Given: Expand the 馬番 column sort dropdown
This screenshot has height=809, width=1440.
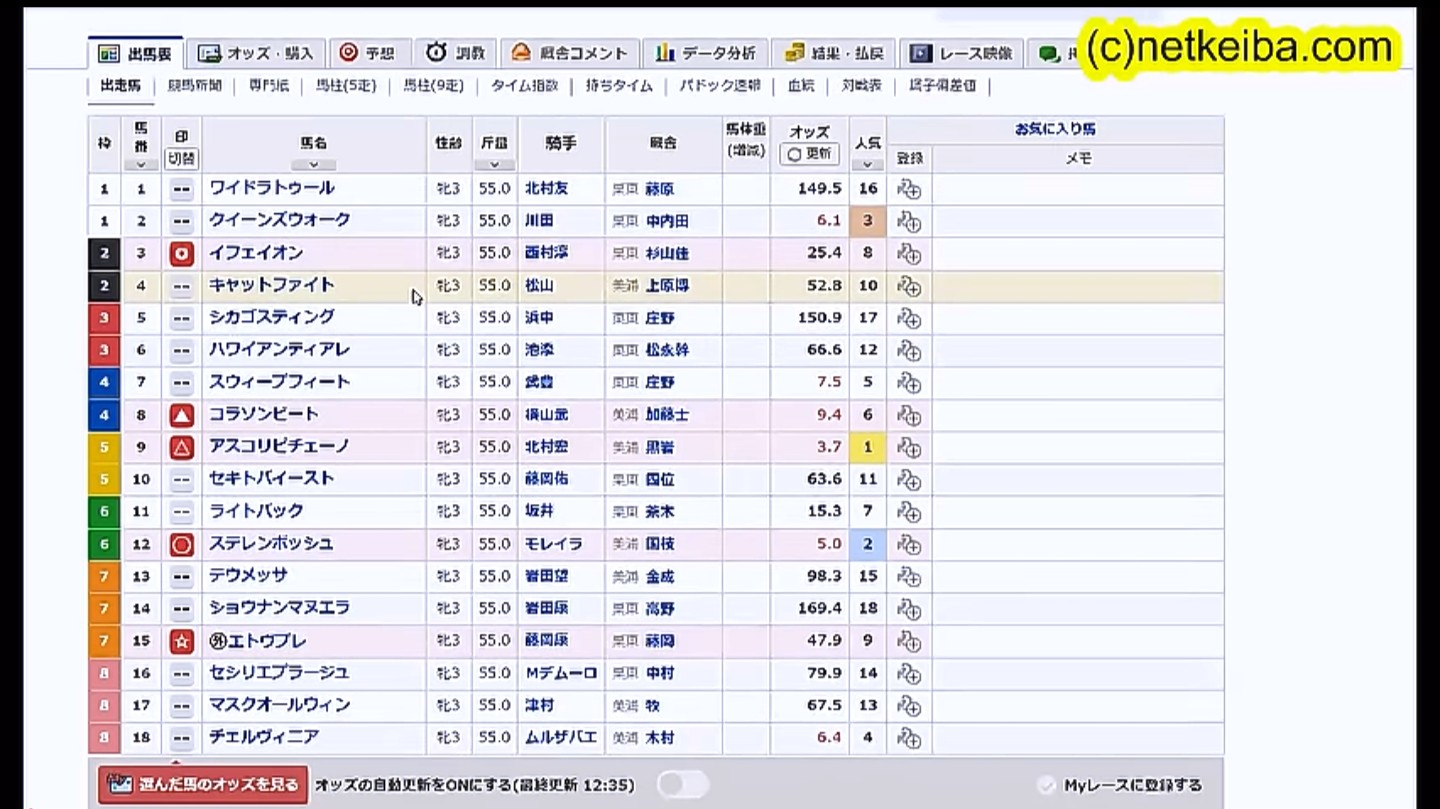Looking at the screenshot, I should coord(141,165).
